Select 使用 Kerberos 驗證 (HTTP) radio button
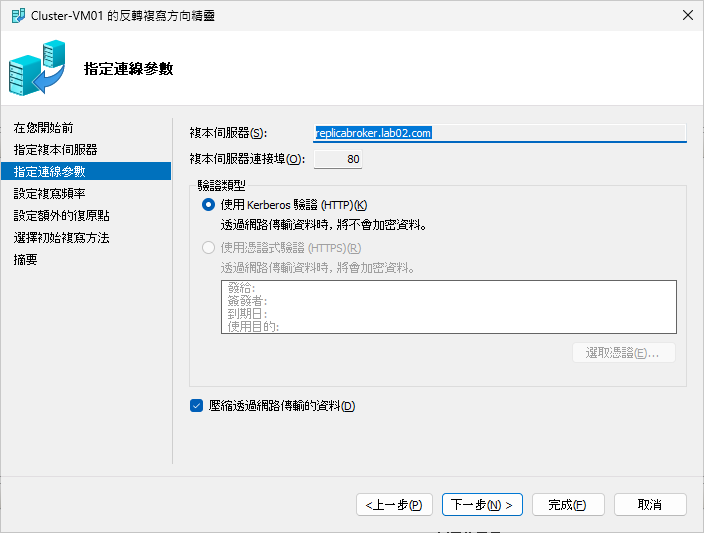The image size is (704, 533). [x=208, y=205]
